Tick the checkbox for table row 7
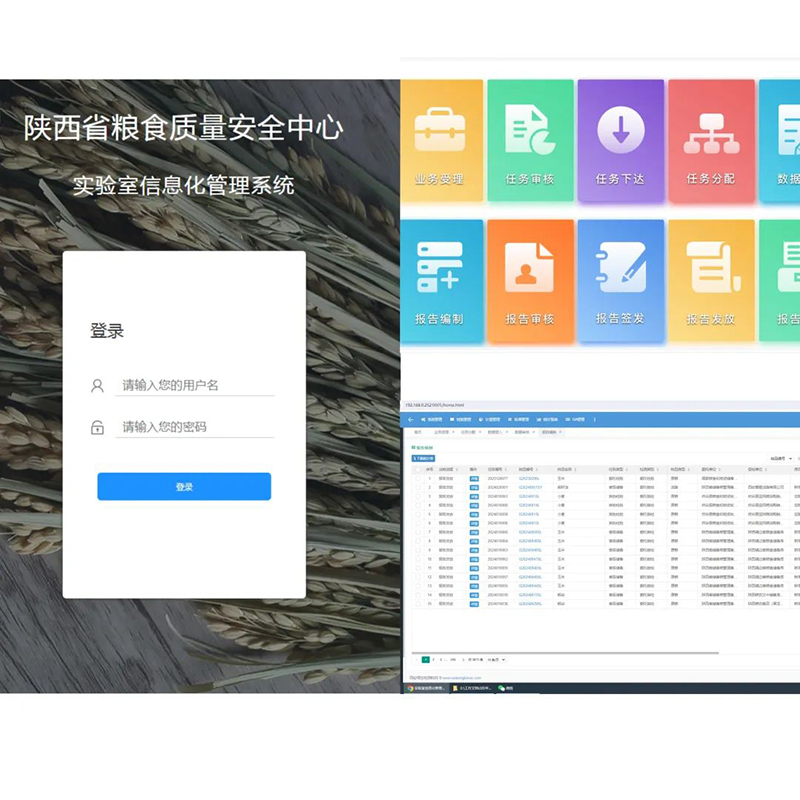Viewport: 800px width, 800px height. tap(418, 532)
